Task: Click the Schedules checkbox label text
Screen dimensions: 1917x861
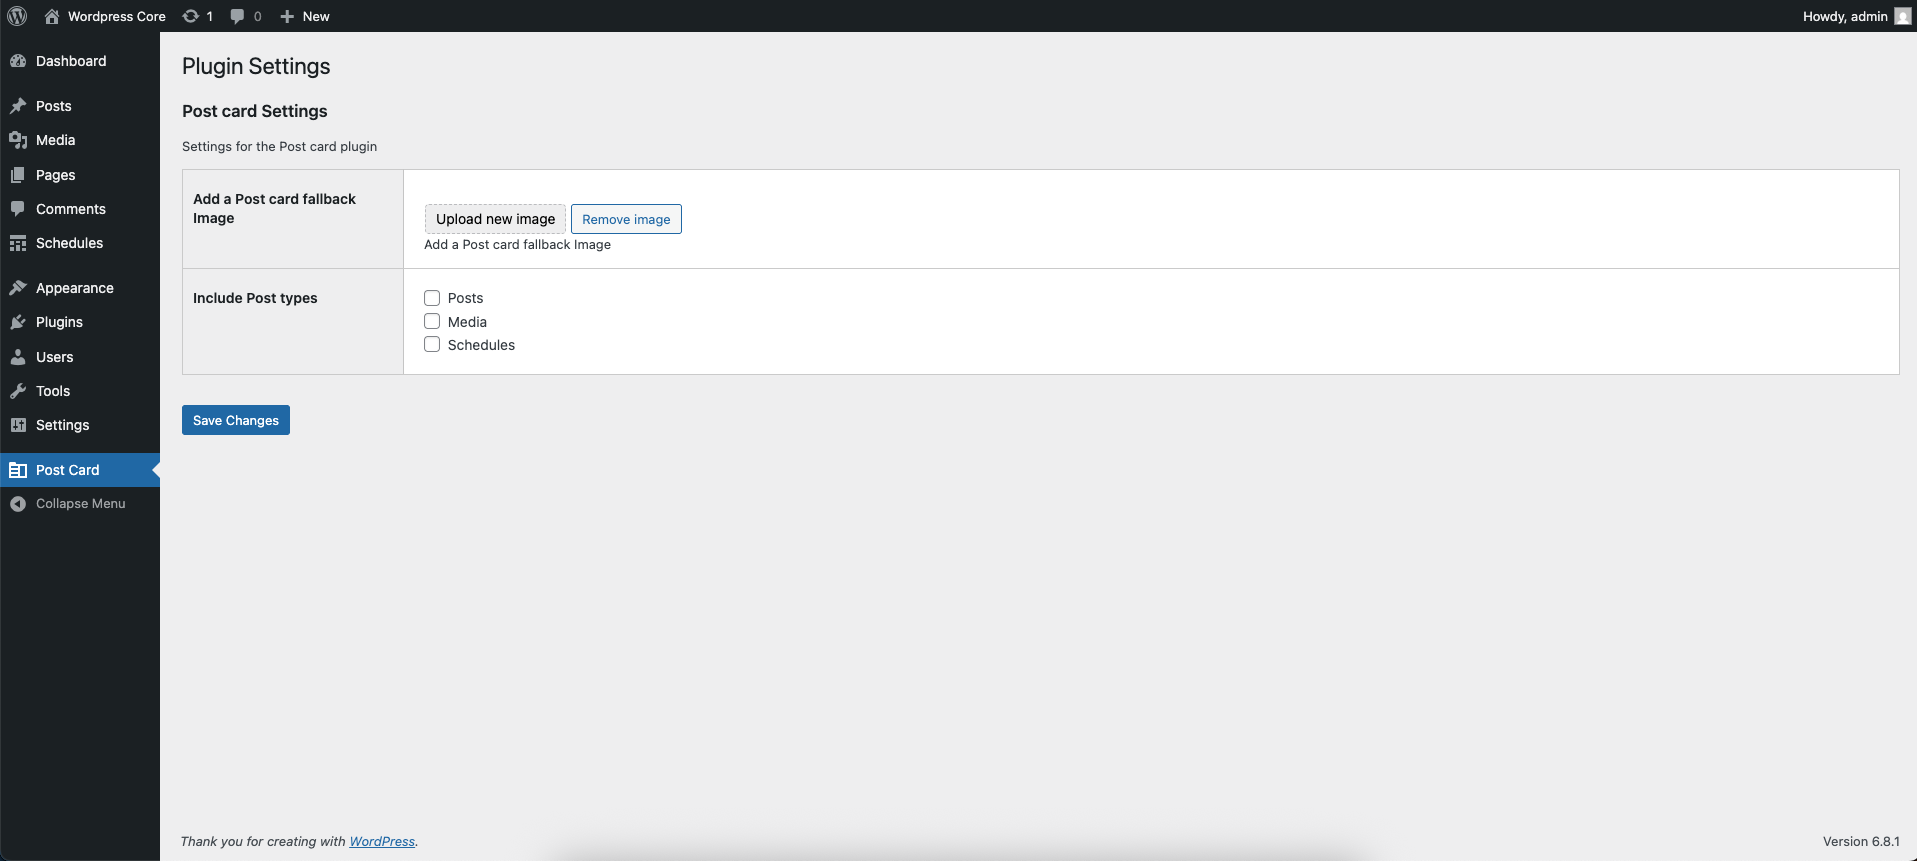Action: [481, 345]
